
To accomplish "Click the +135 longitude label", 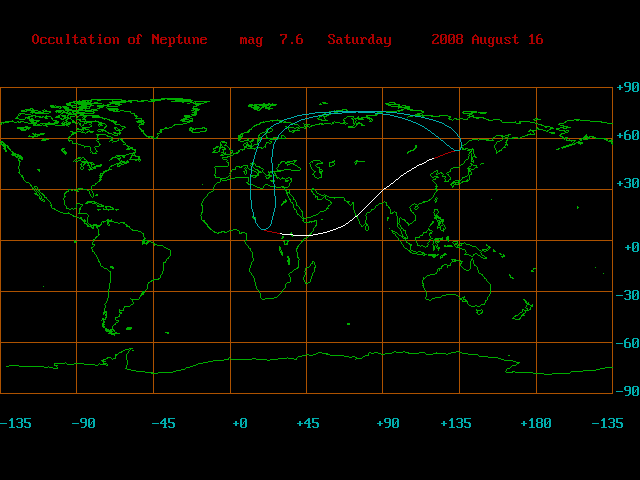I will (456, 424).
